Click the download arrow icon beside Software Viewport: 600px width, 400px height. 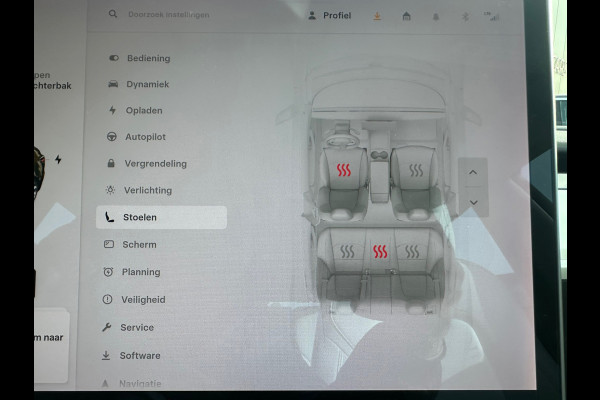point(106,356)
